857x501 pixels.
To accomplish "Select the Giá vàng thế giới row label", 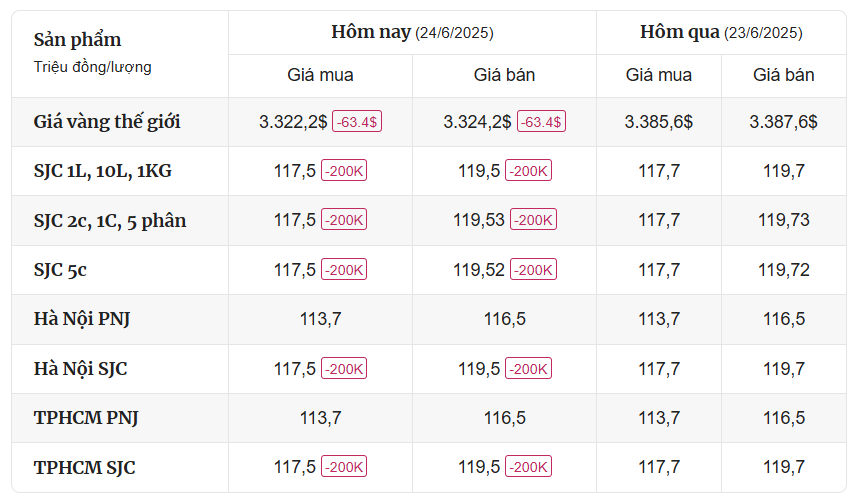I will tap(107, 122).
